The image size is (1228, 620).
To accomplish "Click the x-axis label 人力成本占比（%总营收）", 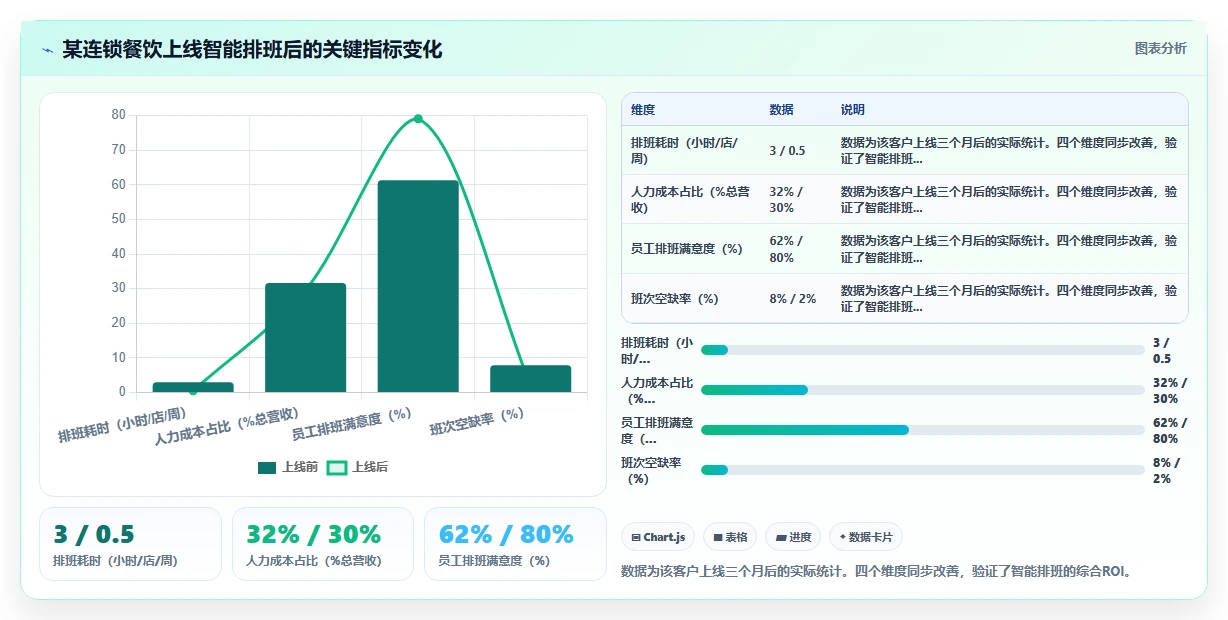I will pyautogui.click(x=228, y=426).
